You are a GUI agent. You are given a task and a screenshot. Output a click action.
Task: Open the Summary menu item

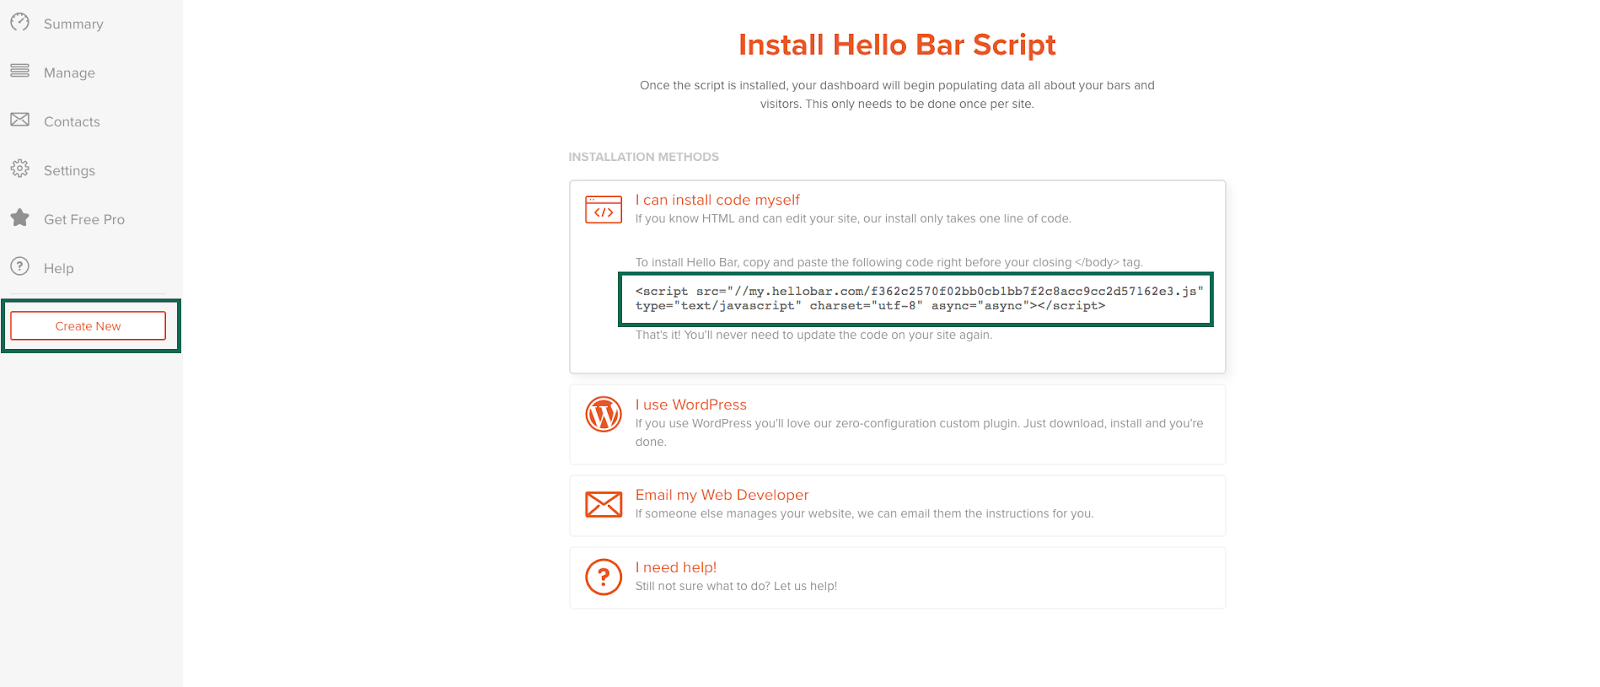pos(73,24)
